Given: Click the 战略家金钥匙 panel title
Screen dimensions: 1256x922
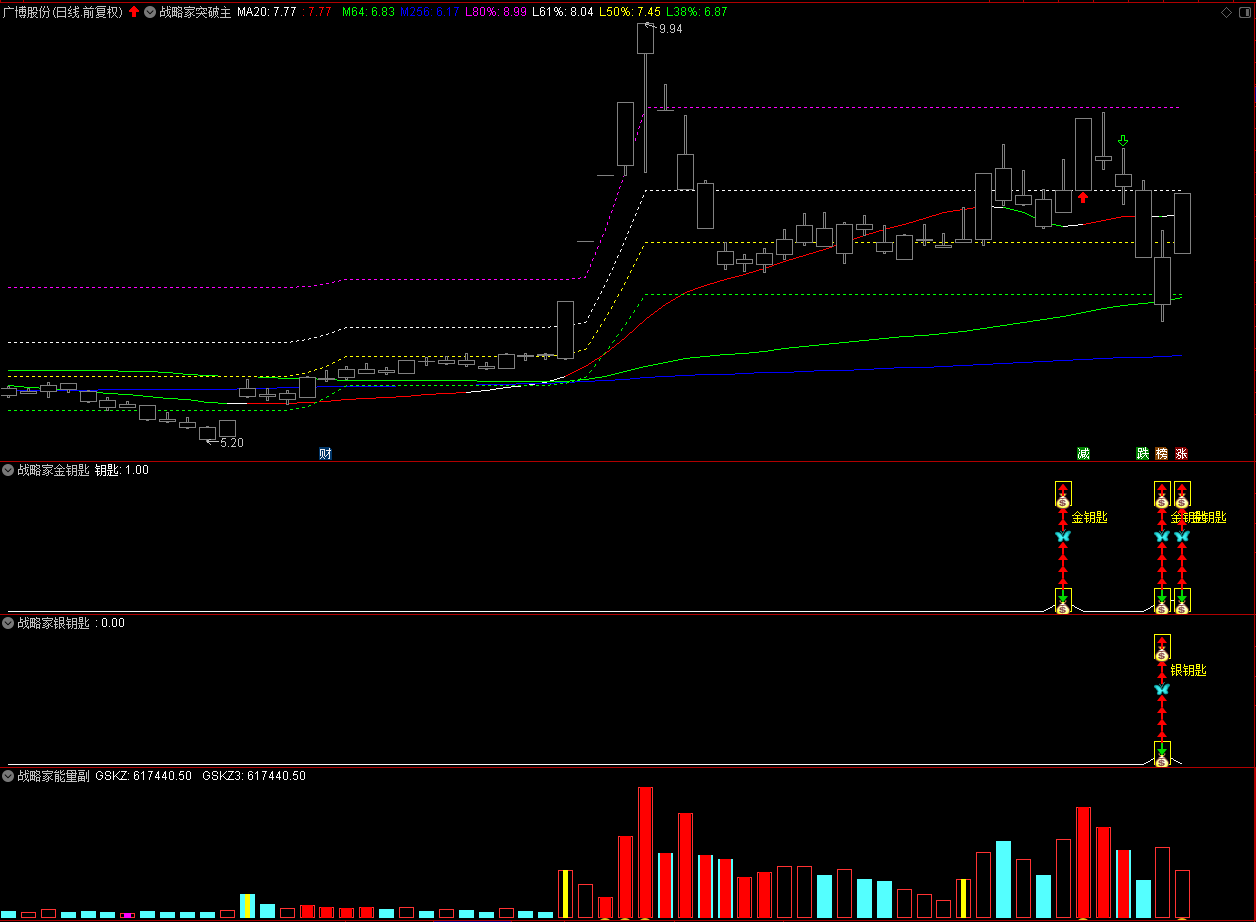Looking at the screenshot, I should tap(53, 470).
